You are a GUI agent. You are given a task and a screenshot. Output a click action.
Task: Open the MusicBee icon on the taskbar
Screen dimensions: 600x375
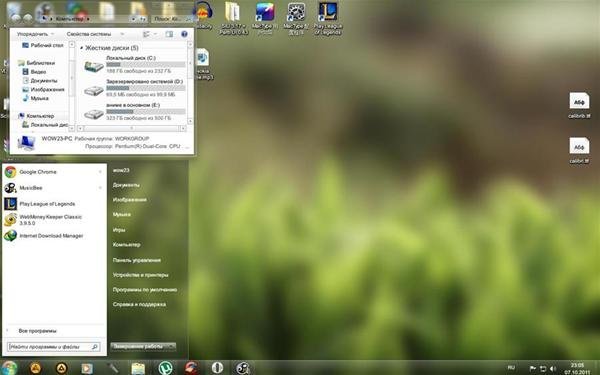[x=243, y=368]
